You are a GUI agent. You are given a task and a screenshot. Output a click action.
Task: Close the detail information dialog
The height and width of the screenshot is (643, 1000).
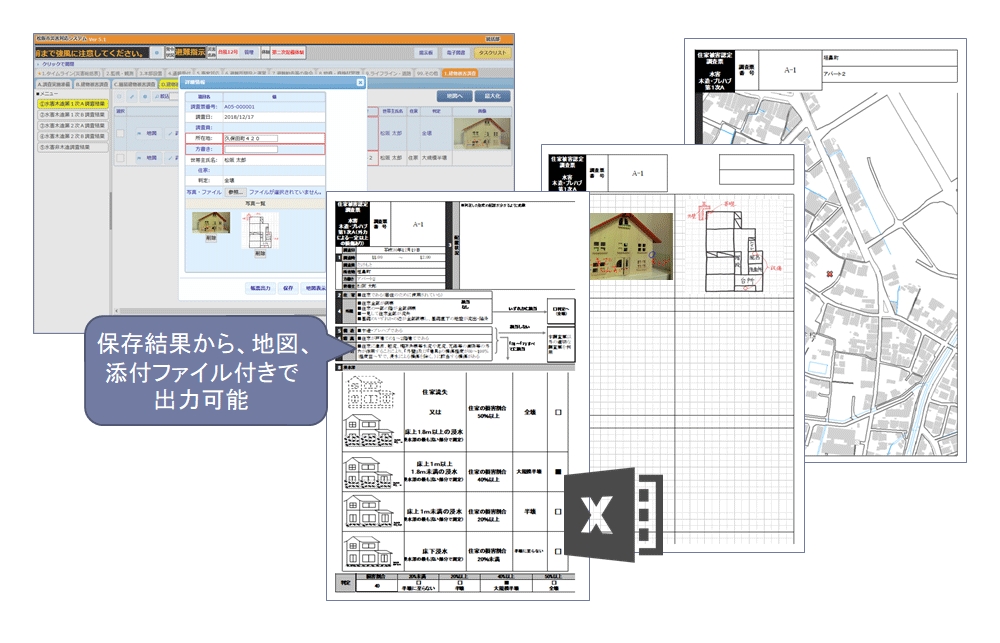[x=360, y=82]
